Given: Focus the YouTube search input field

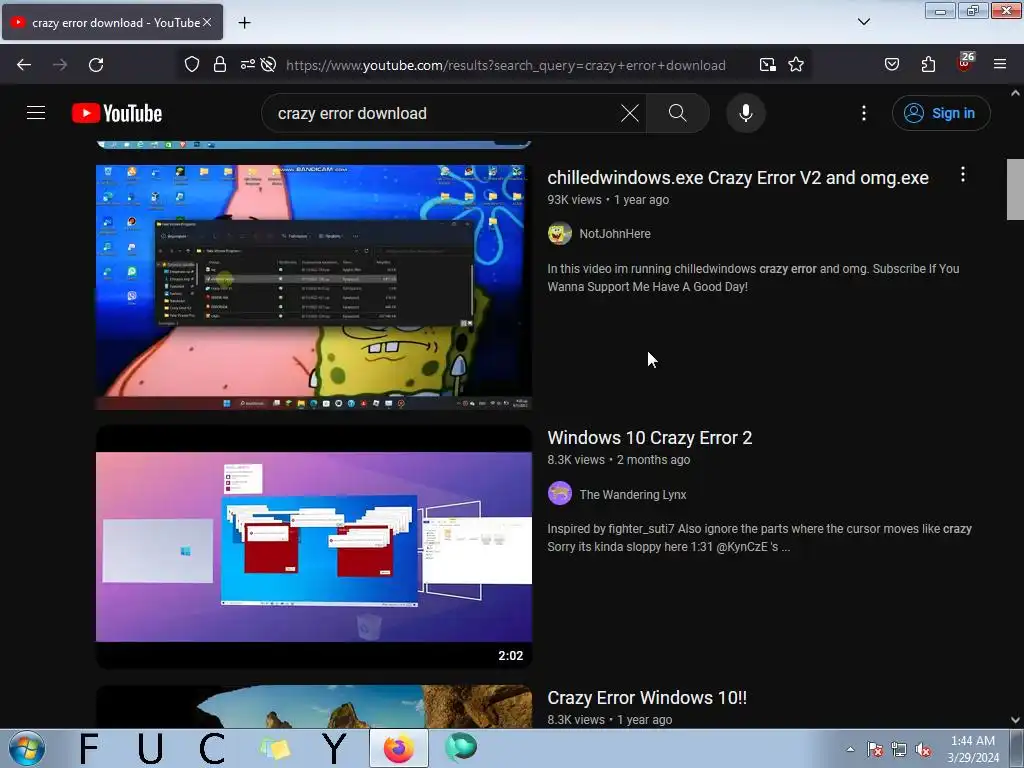Looking at the screenshot, I should click(x=444, y=113).
